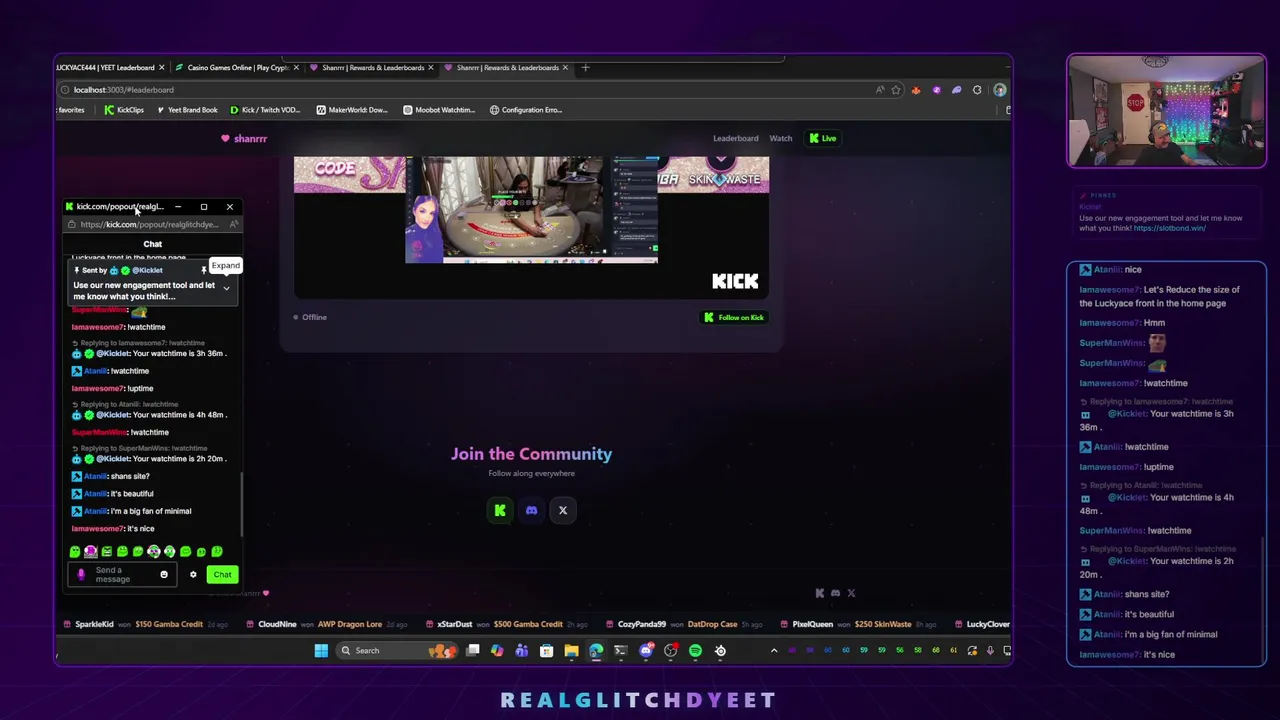1280x720 pixels.
Task: Click the purple microphone icon in chat input
Action: click(x=81, y=574)
